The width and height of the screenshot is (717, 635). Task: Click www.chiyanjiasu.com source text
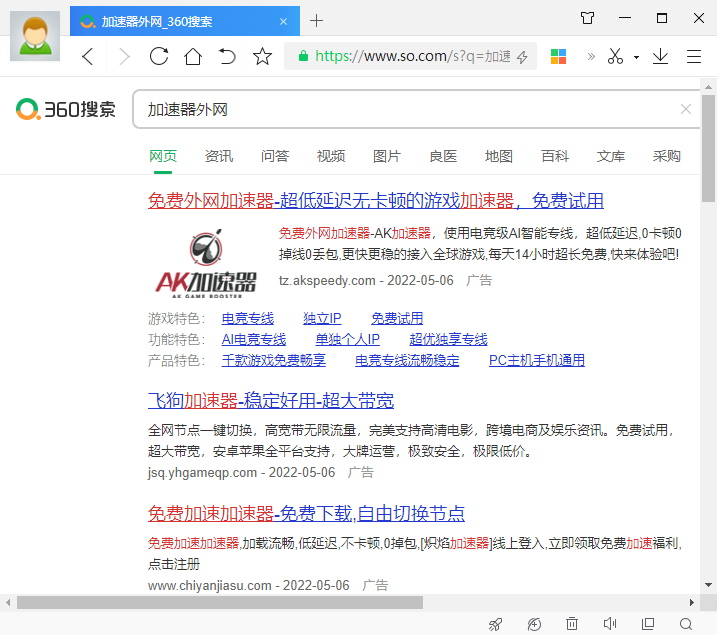[209, 585]
